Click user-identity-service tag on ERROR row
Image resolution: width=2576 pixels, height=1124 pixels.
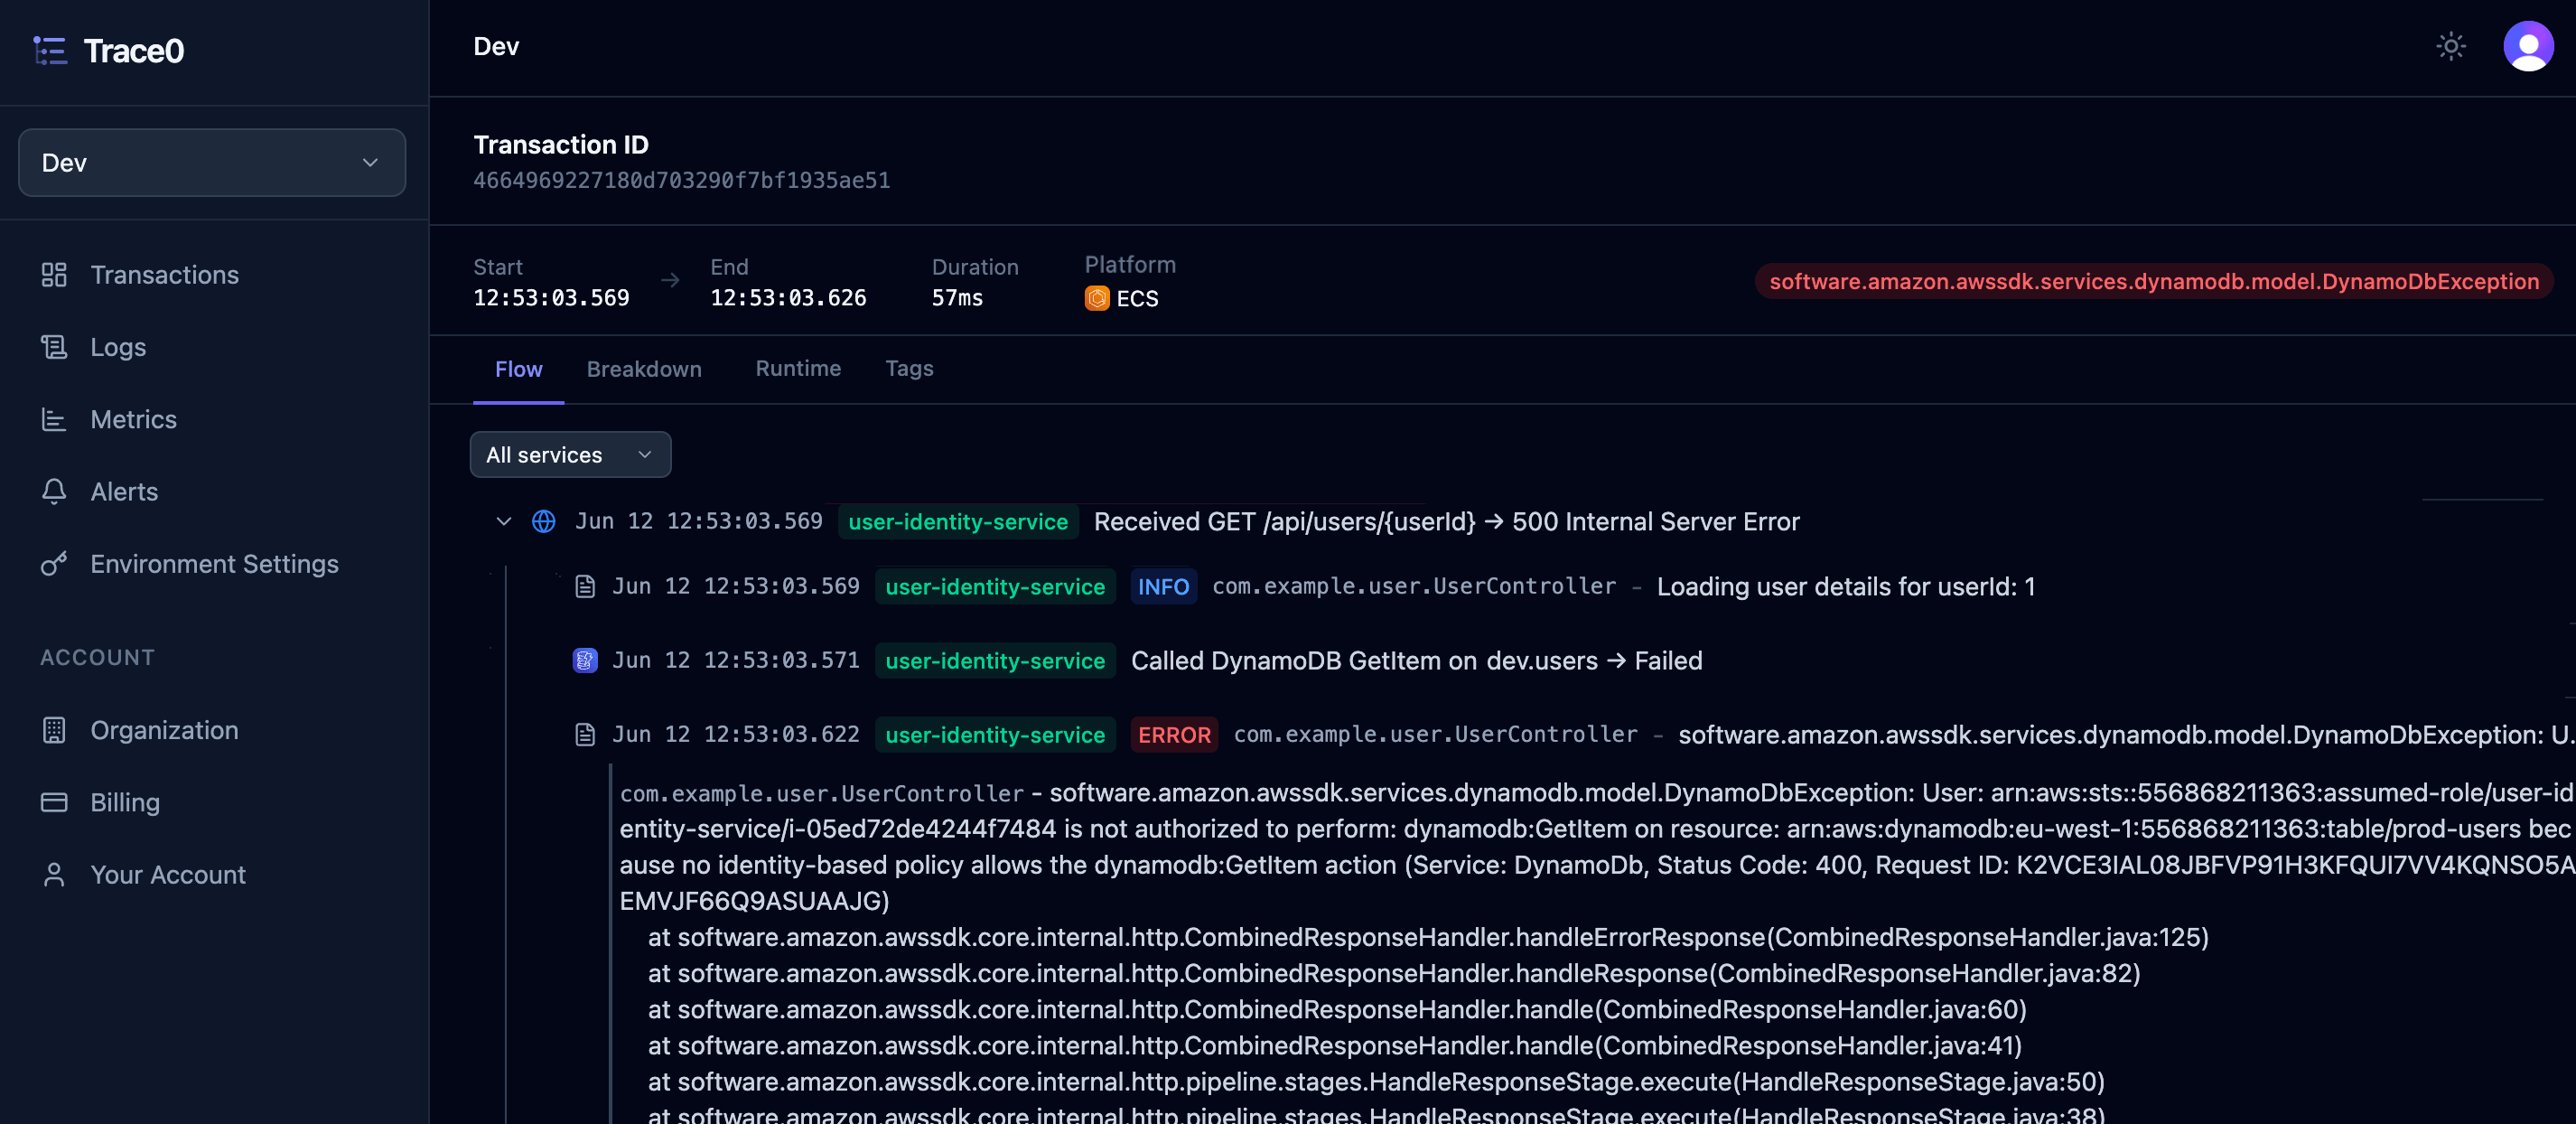tap(995, 735)
